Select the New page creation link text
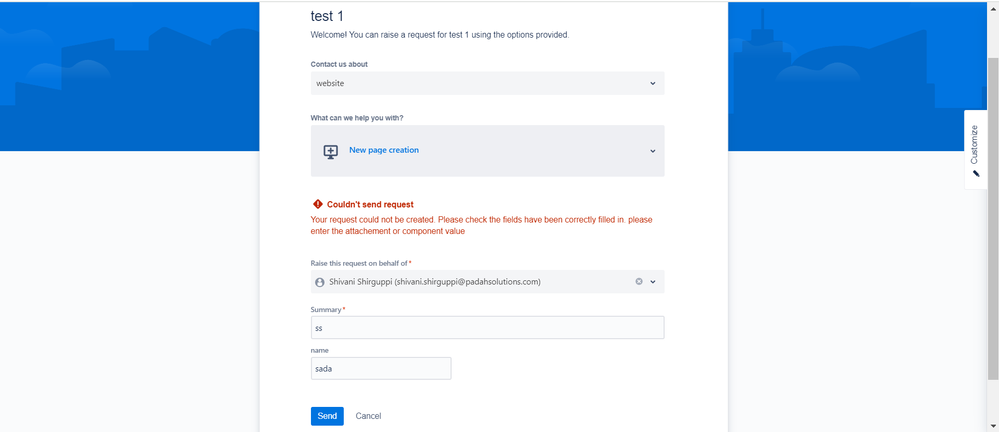The width and height of the screenshot is (999, 432). coord(384,150)
